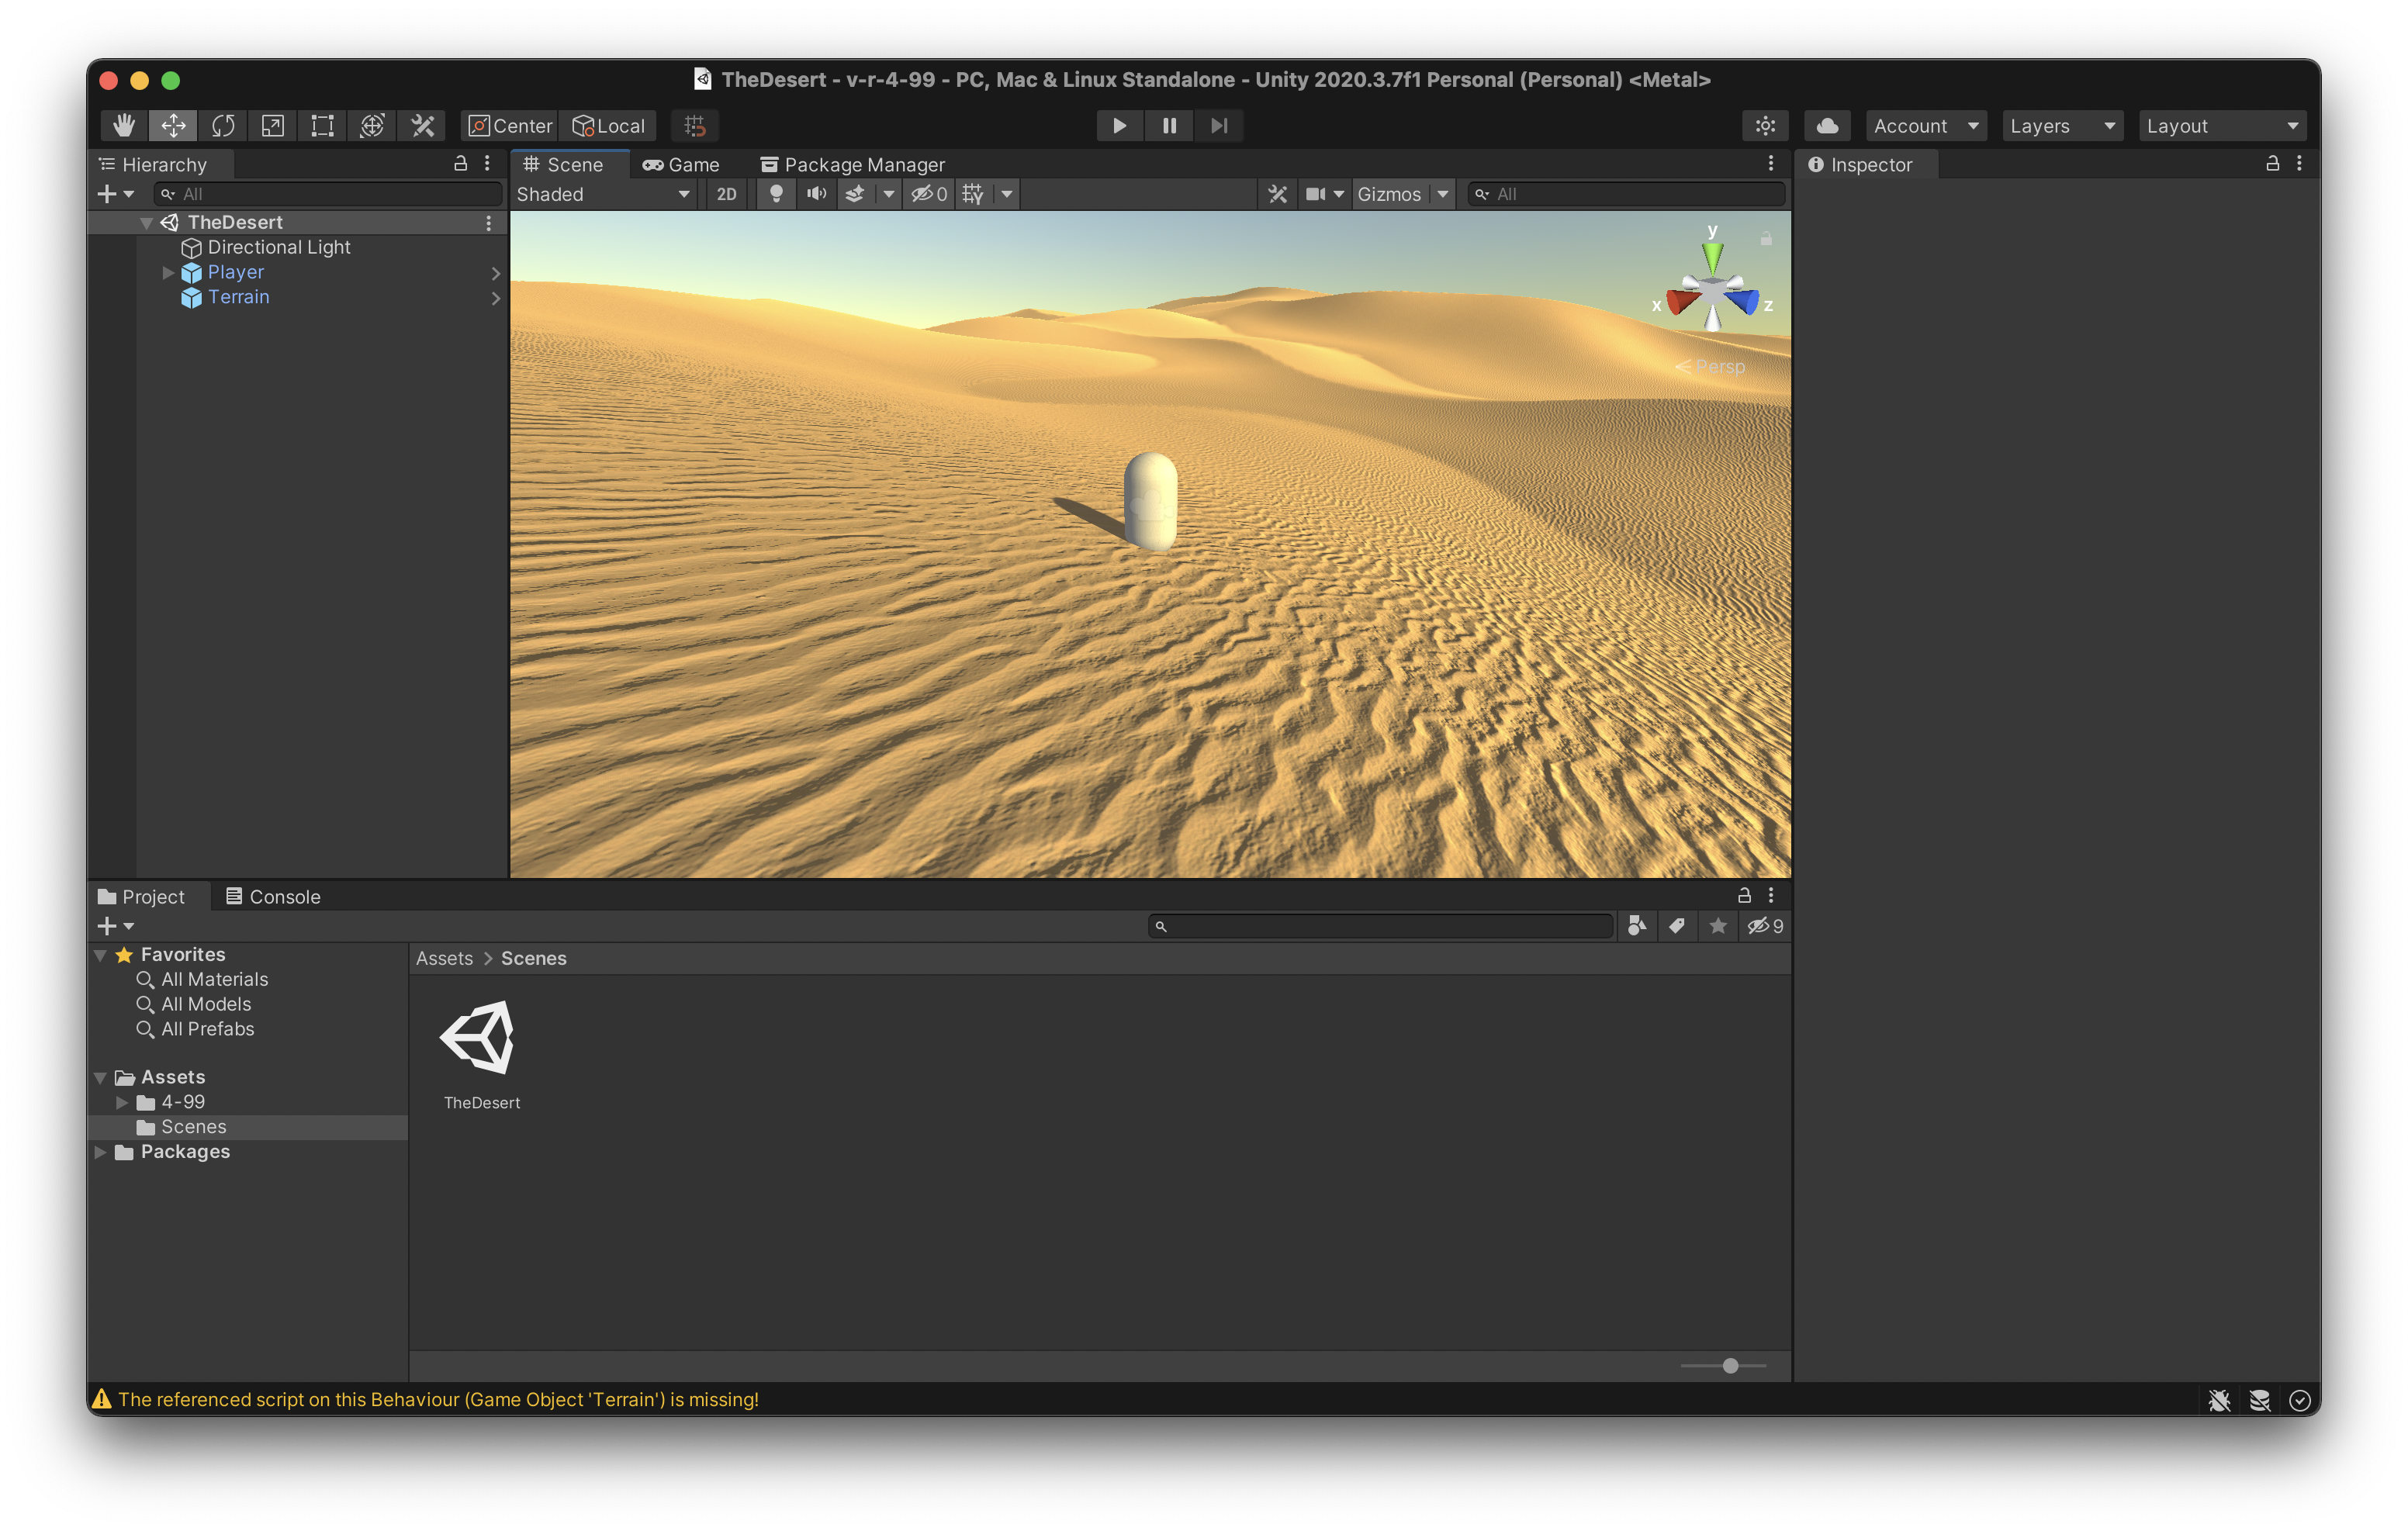2408x1531 pixels.
Task: Open the Terrain prefab with arrow
Action: (495, 297)
